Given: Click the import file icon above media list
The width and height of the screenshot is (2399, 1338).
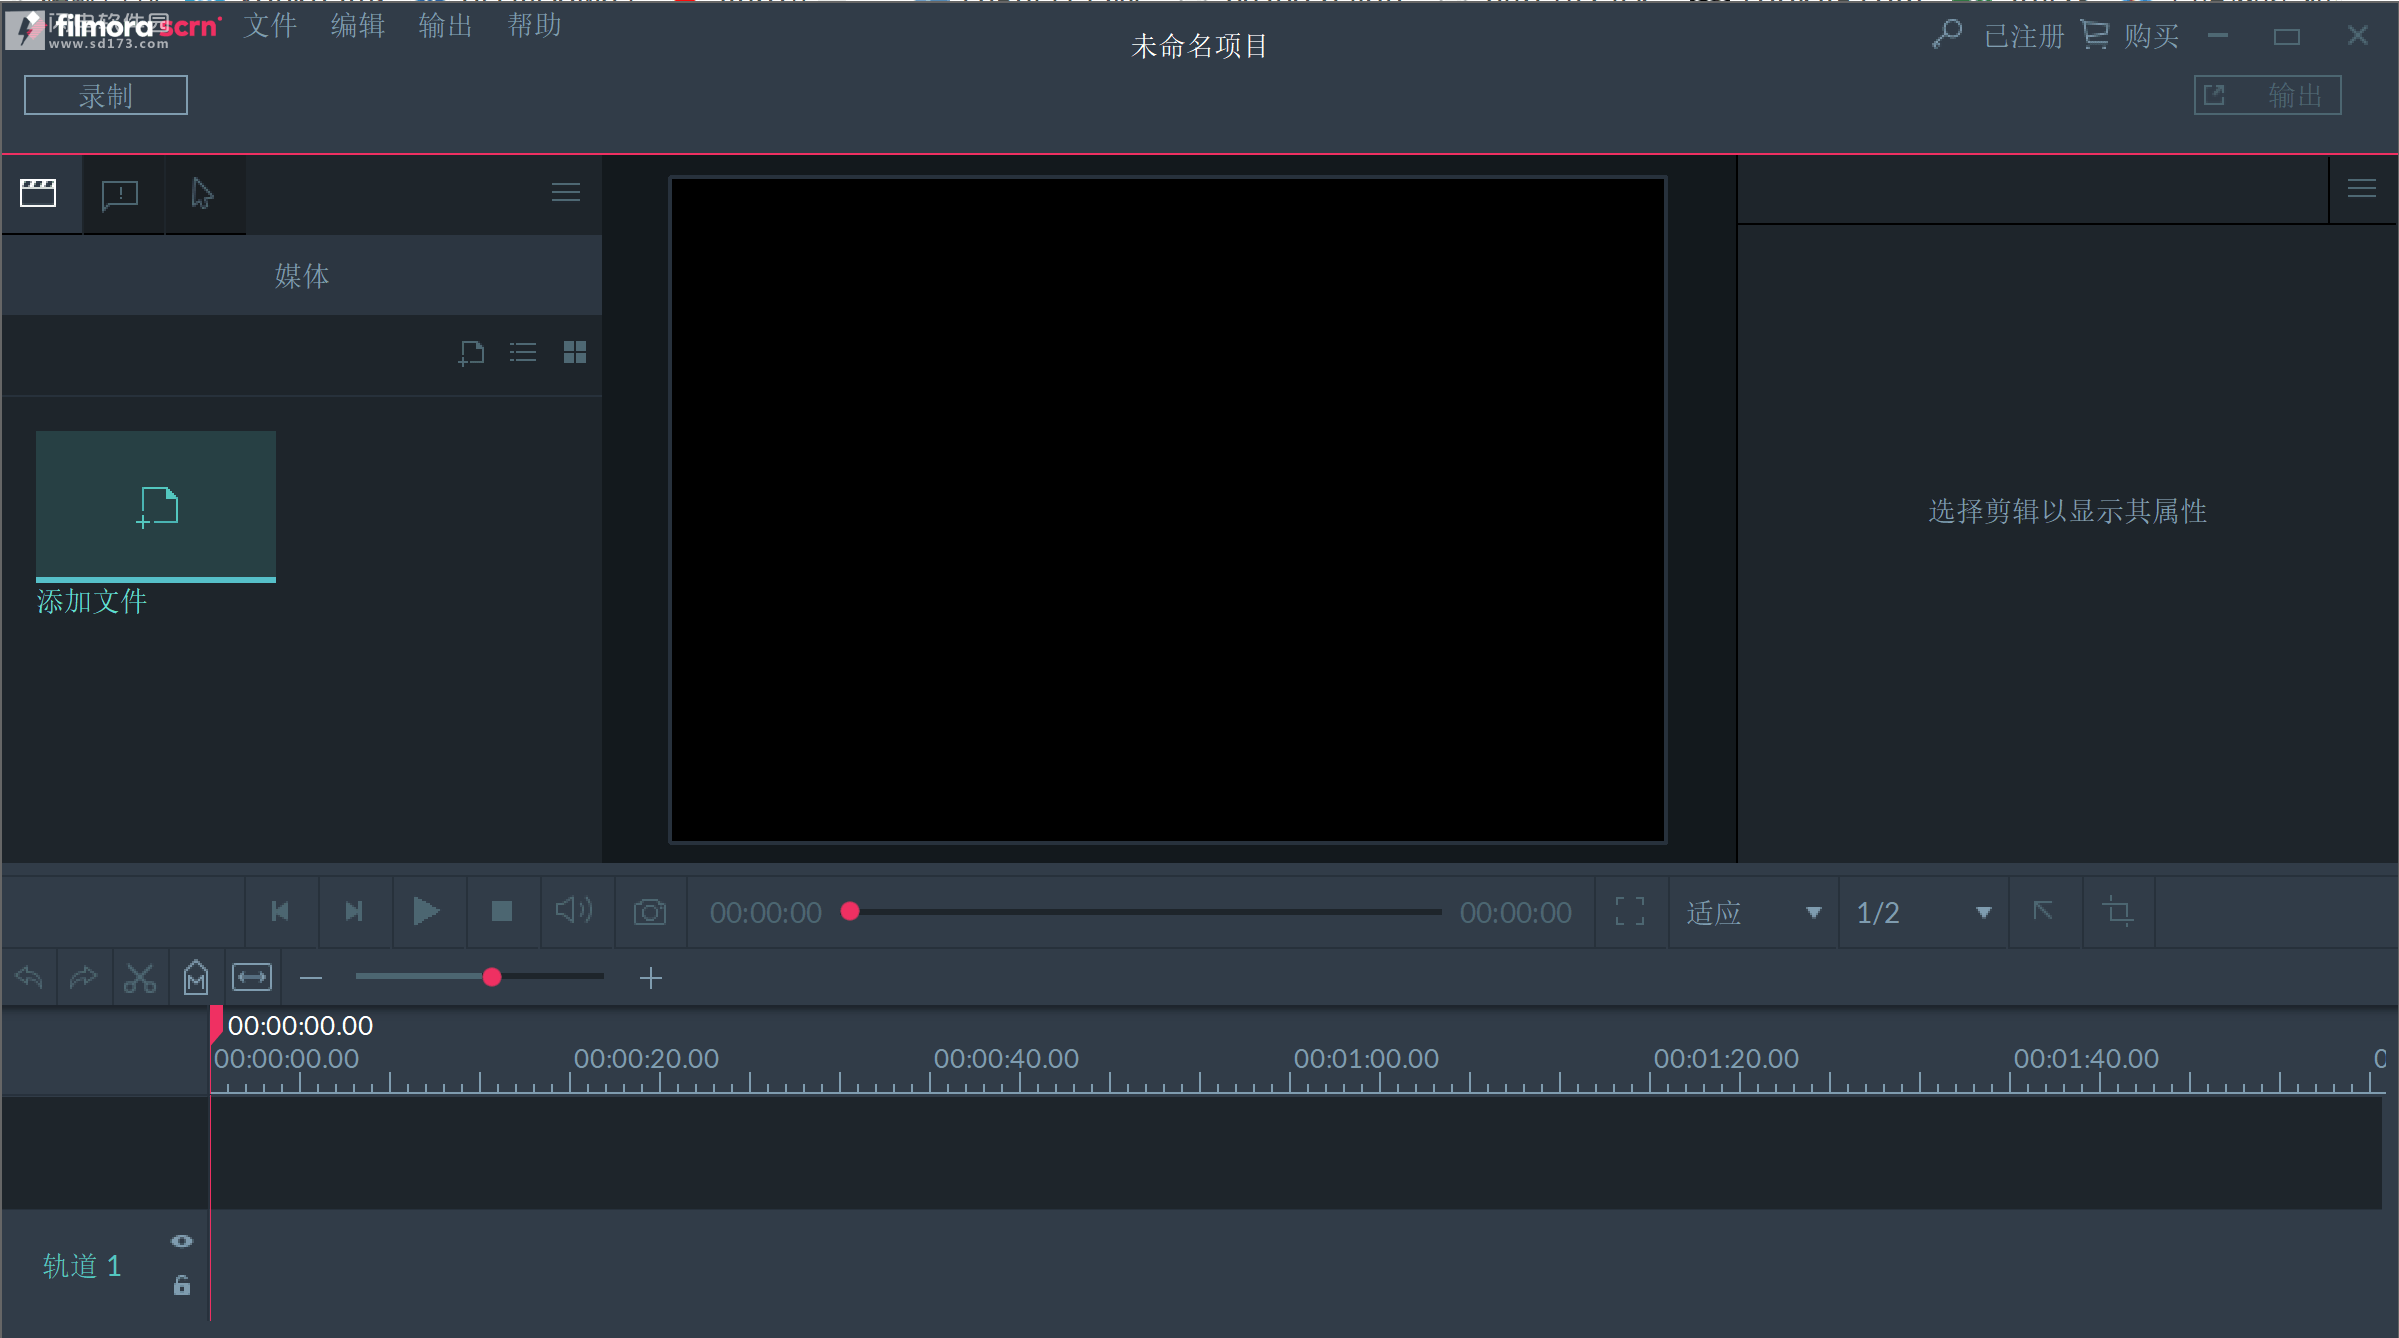Looking at the screenshot, I should click(x=472, y=353).
